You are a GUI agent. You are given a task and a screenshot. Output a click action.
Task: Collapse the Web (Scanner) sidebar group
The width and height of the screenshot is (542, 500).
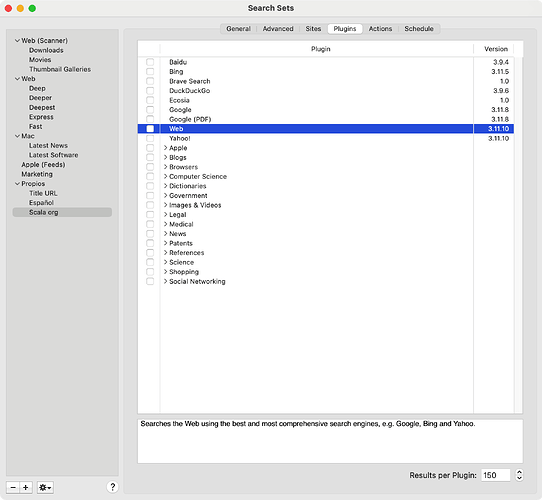point(17,40)
